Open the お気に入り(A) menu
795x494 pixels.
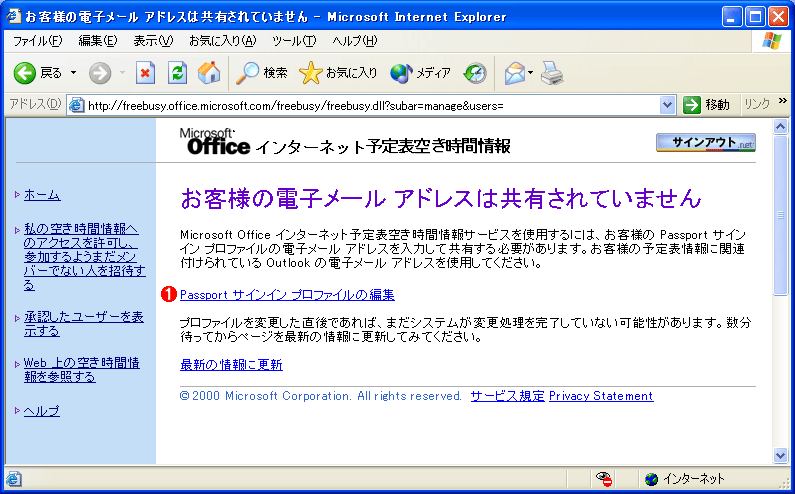[223, 41]
